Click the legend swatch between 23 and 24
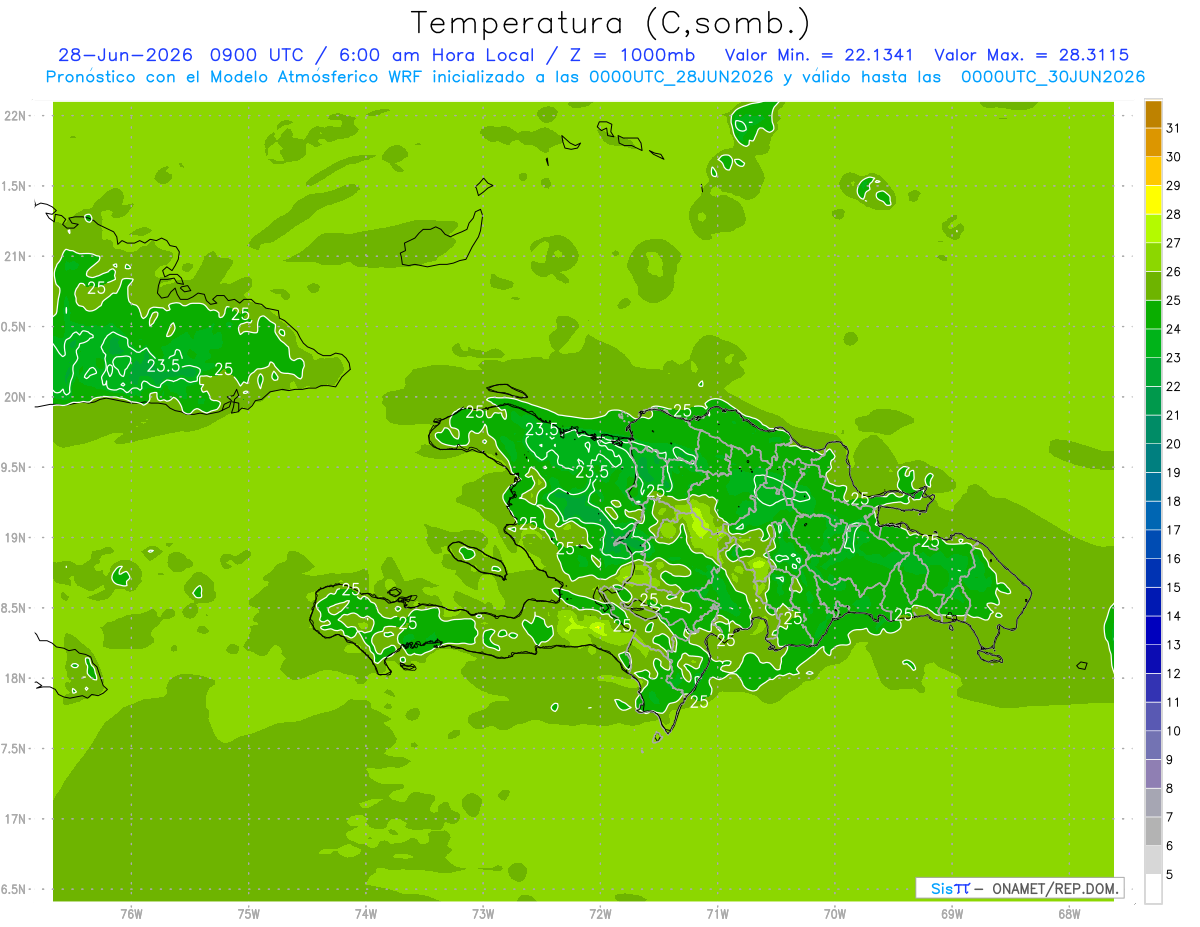 pos(1153,344)
